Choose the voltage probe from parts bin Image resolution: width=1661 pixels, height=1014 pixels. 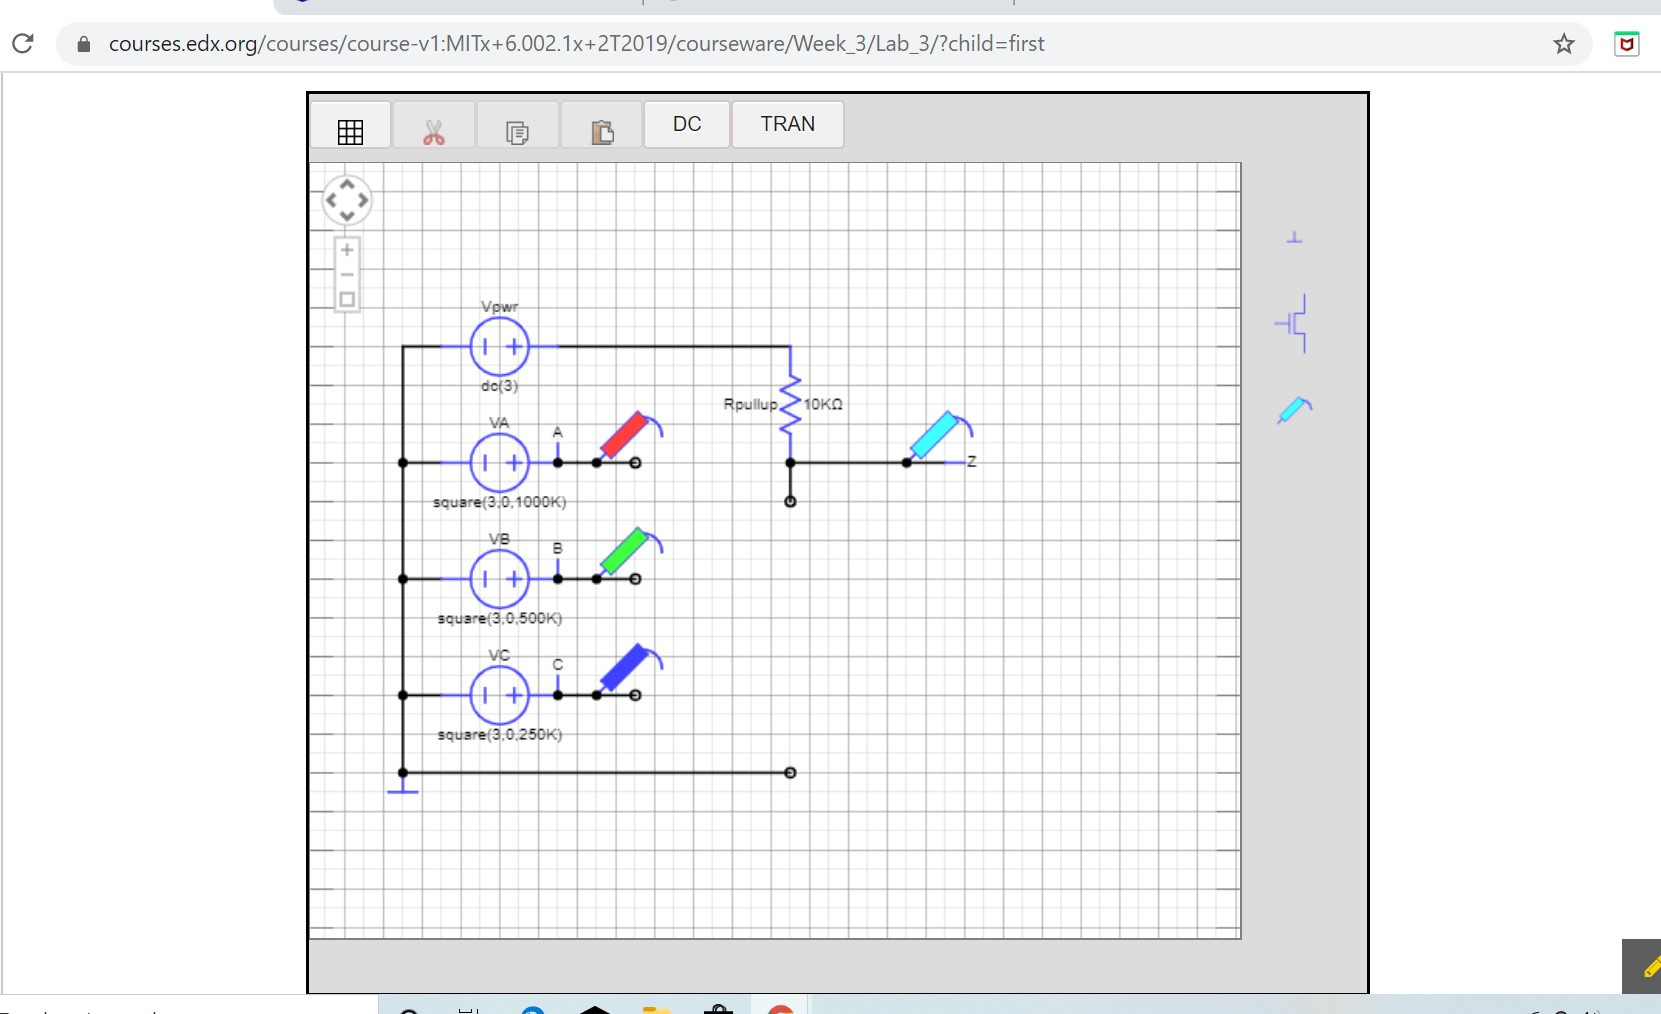(x=1295, y=409)
